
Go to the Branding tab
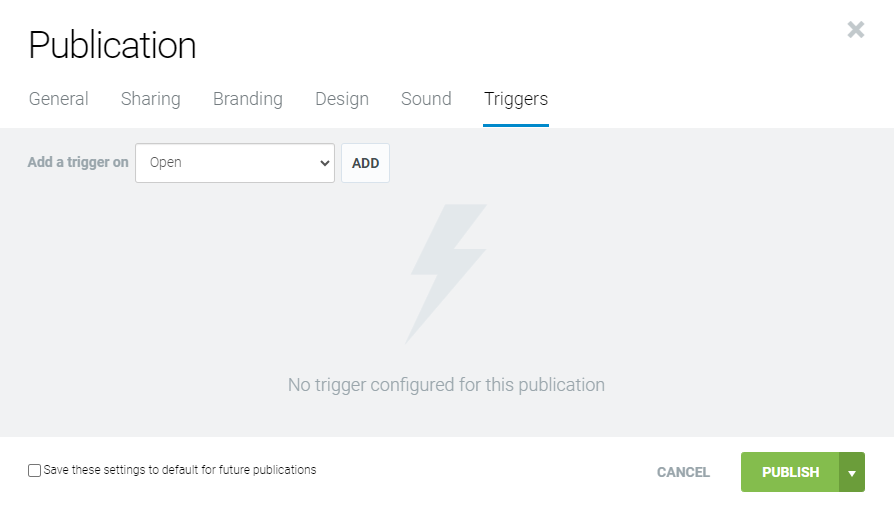coord(247,99)
